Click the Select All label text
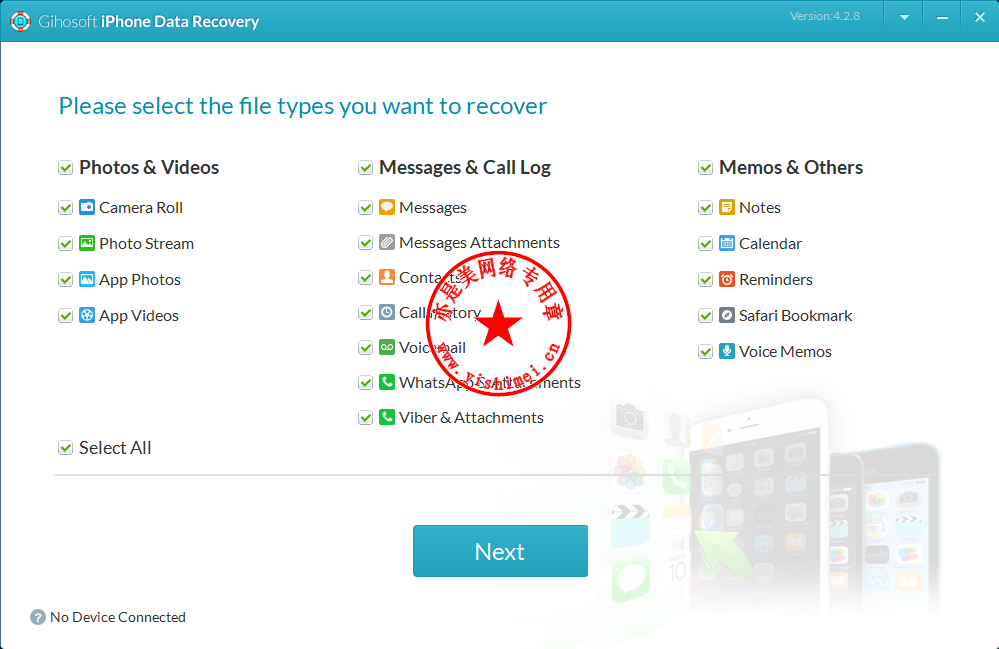The image size is (999, 649). (x=115, y=448)
